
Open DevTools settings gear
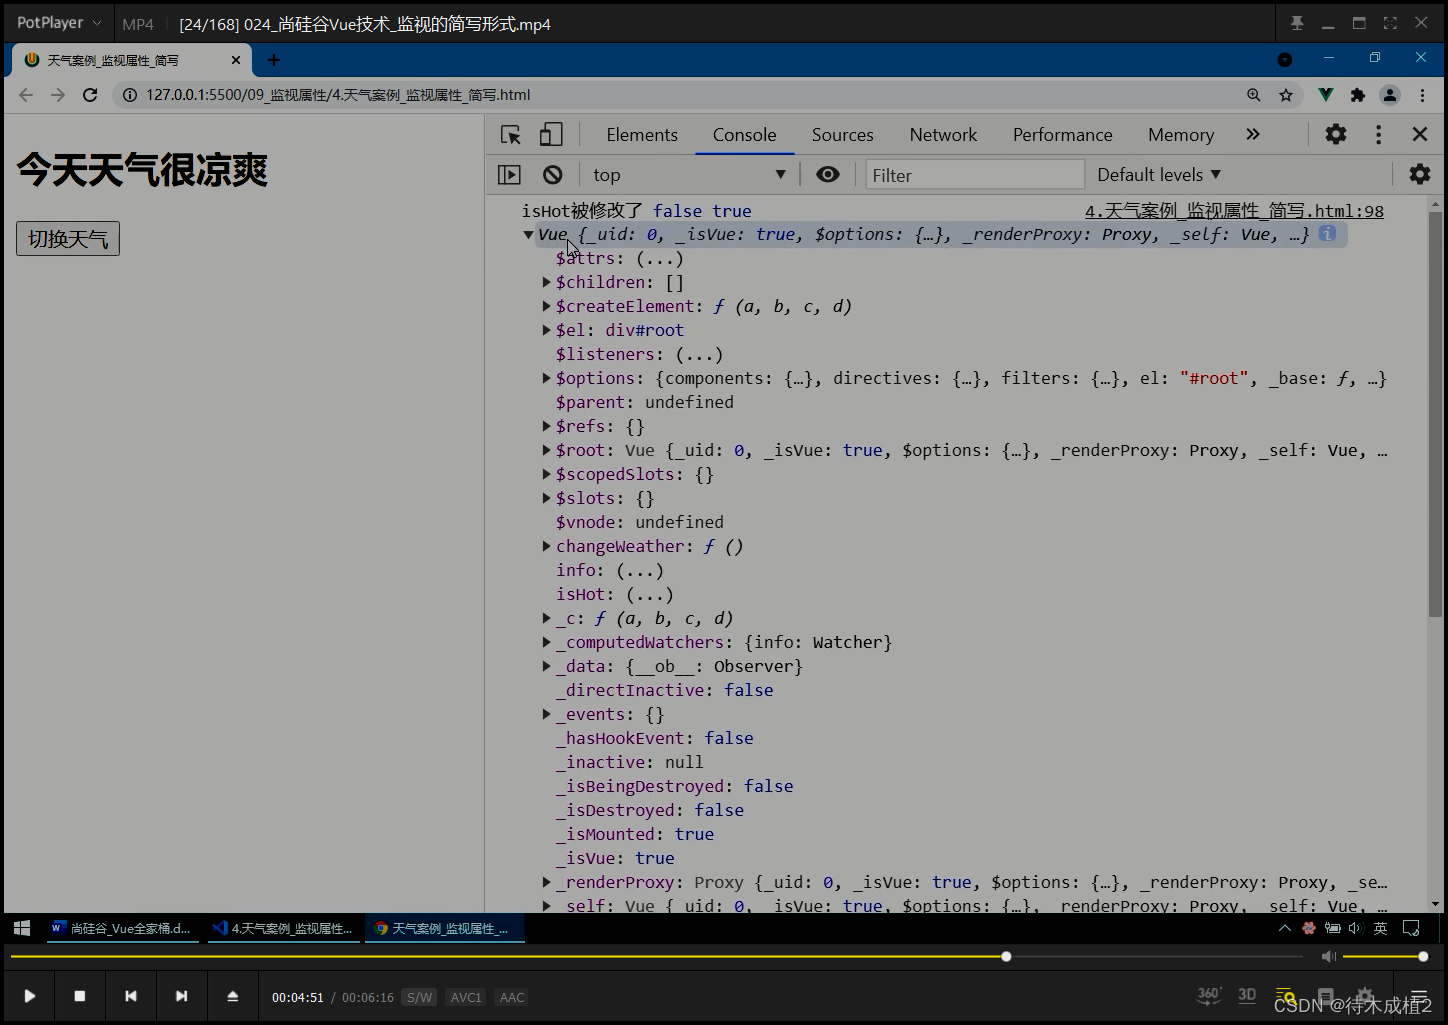(1336, 134)
